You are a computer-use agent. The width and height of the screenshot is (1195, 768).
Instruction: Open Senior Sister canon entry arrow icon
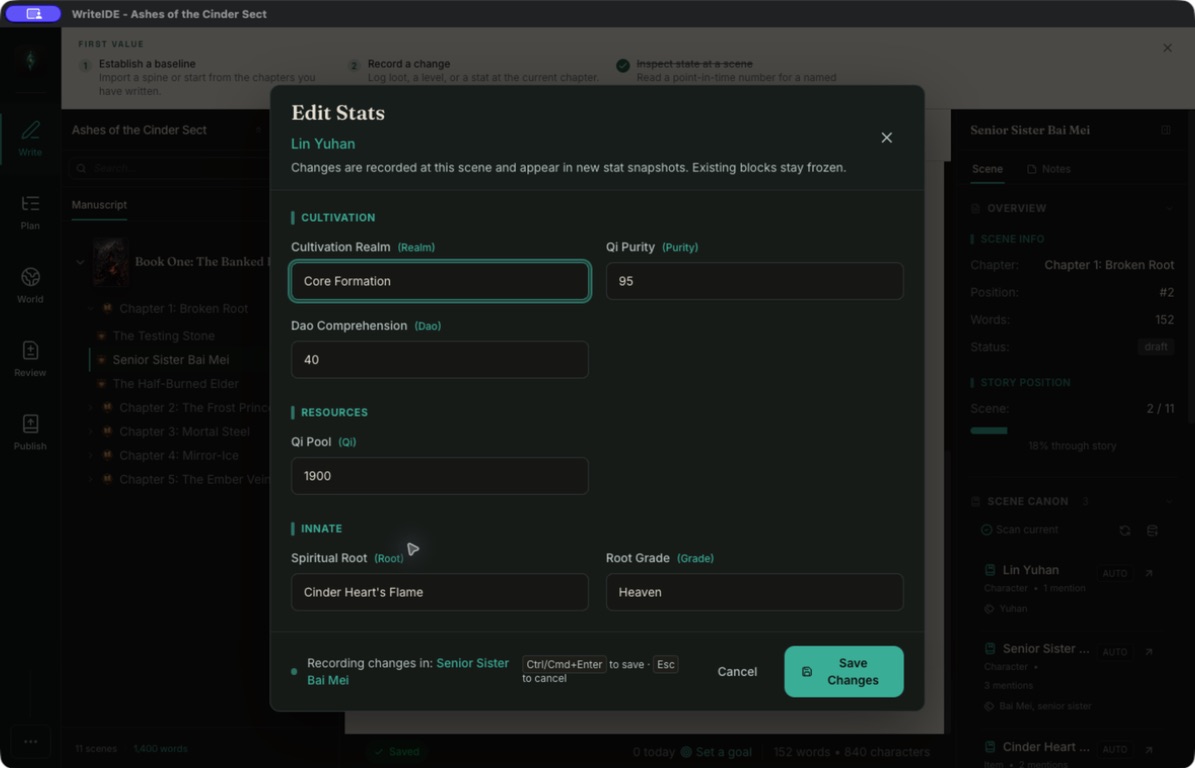click(1149, 651)
